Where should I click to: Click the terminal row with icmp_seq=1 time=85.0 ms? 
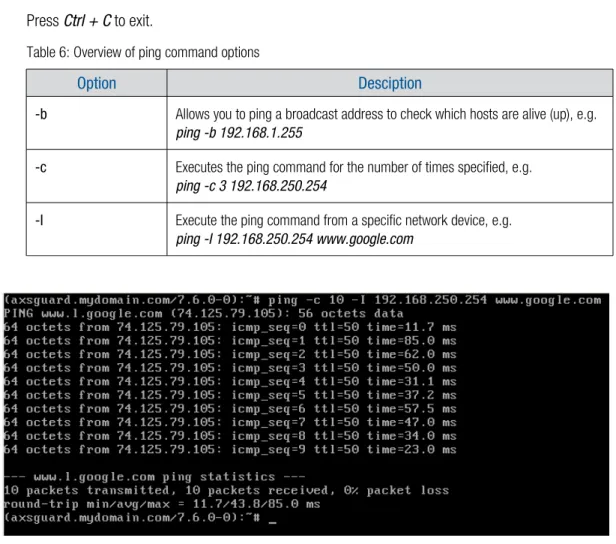tap(230, 341)
